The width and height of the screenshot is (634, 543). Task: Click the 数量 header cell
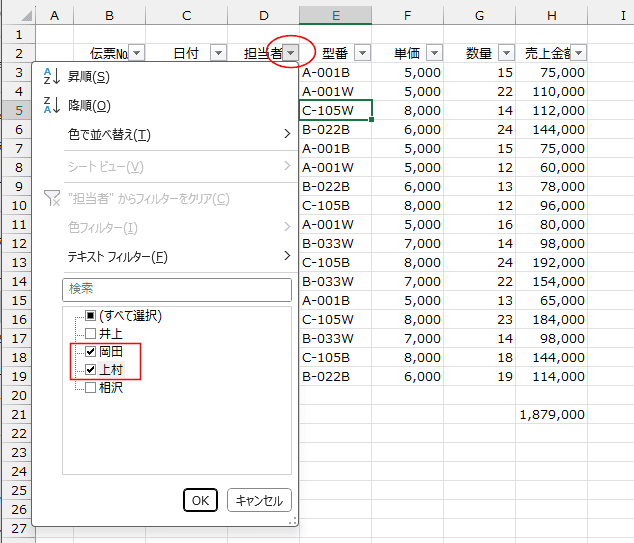click(479, 53)
